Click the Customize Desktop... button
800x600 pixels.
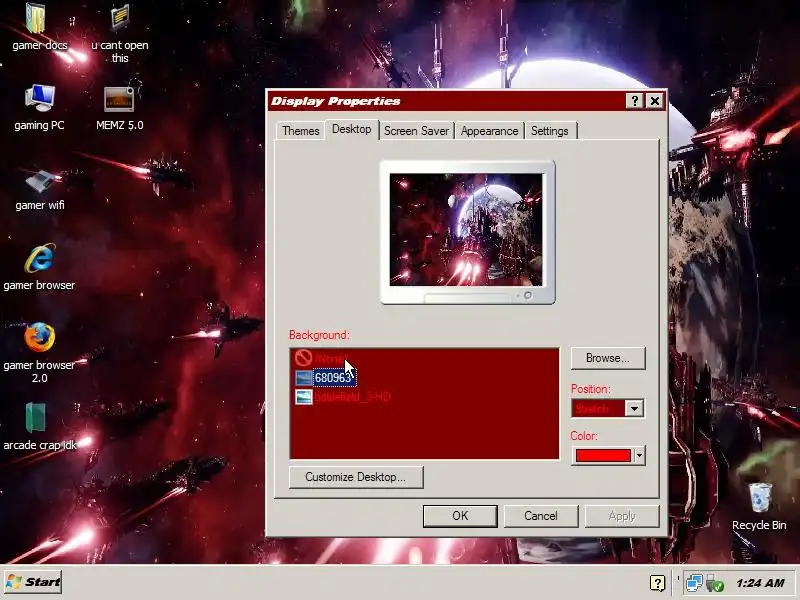356,477
